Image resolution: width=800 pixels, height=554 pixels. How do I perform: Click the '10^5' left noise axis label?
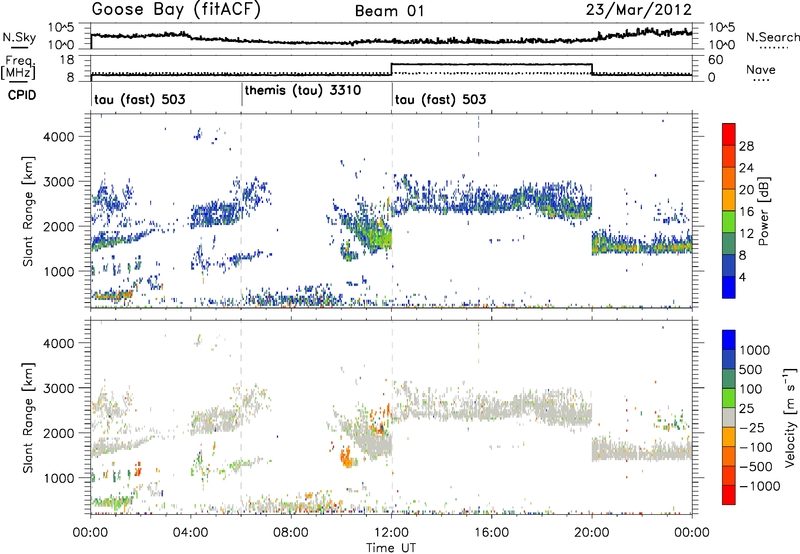[61, 27]
